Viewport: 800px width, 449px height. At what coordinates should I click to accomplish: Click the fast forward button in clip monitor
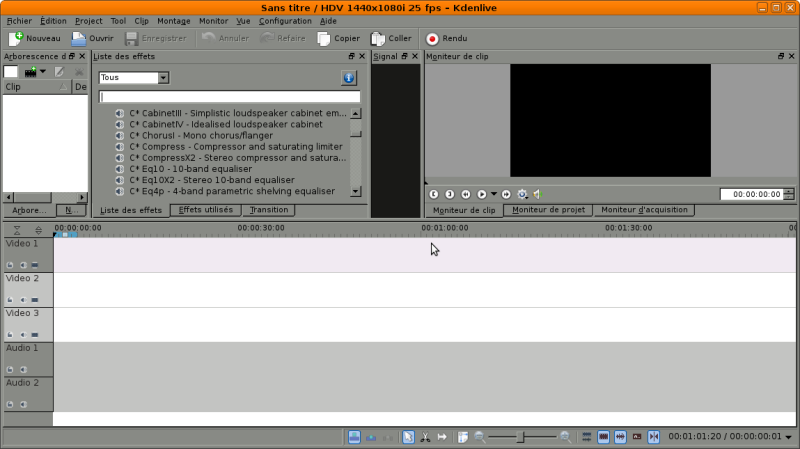506,194
